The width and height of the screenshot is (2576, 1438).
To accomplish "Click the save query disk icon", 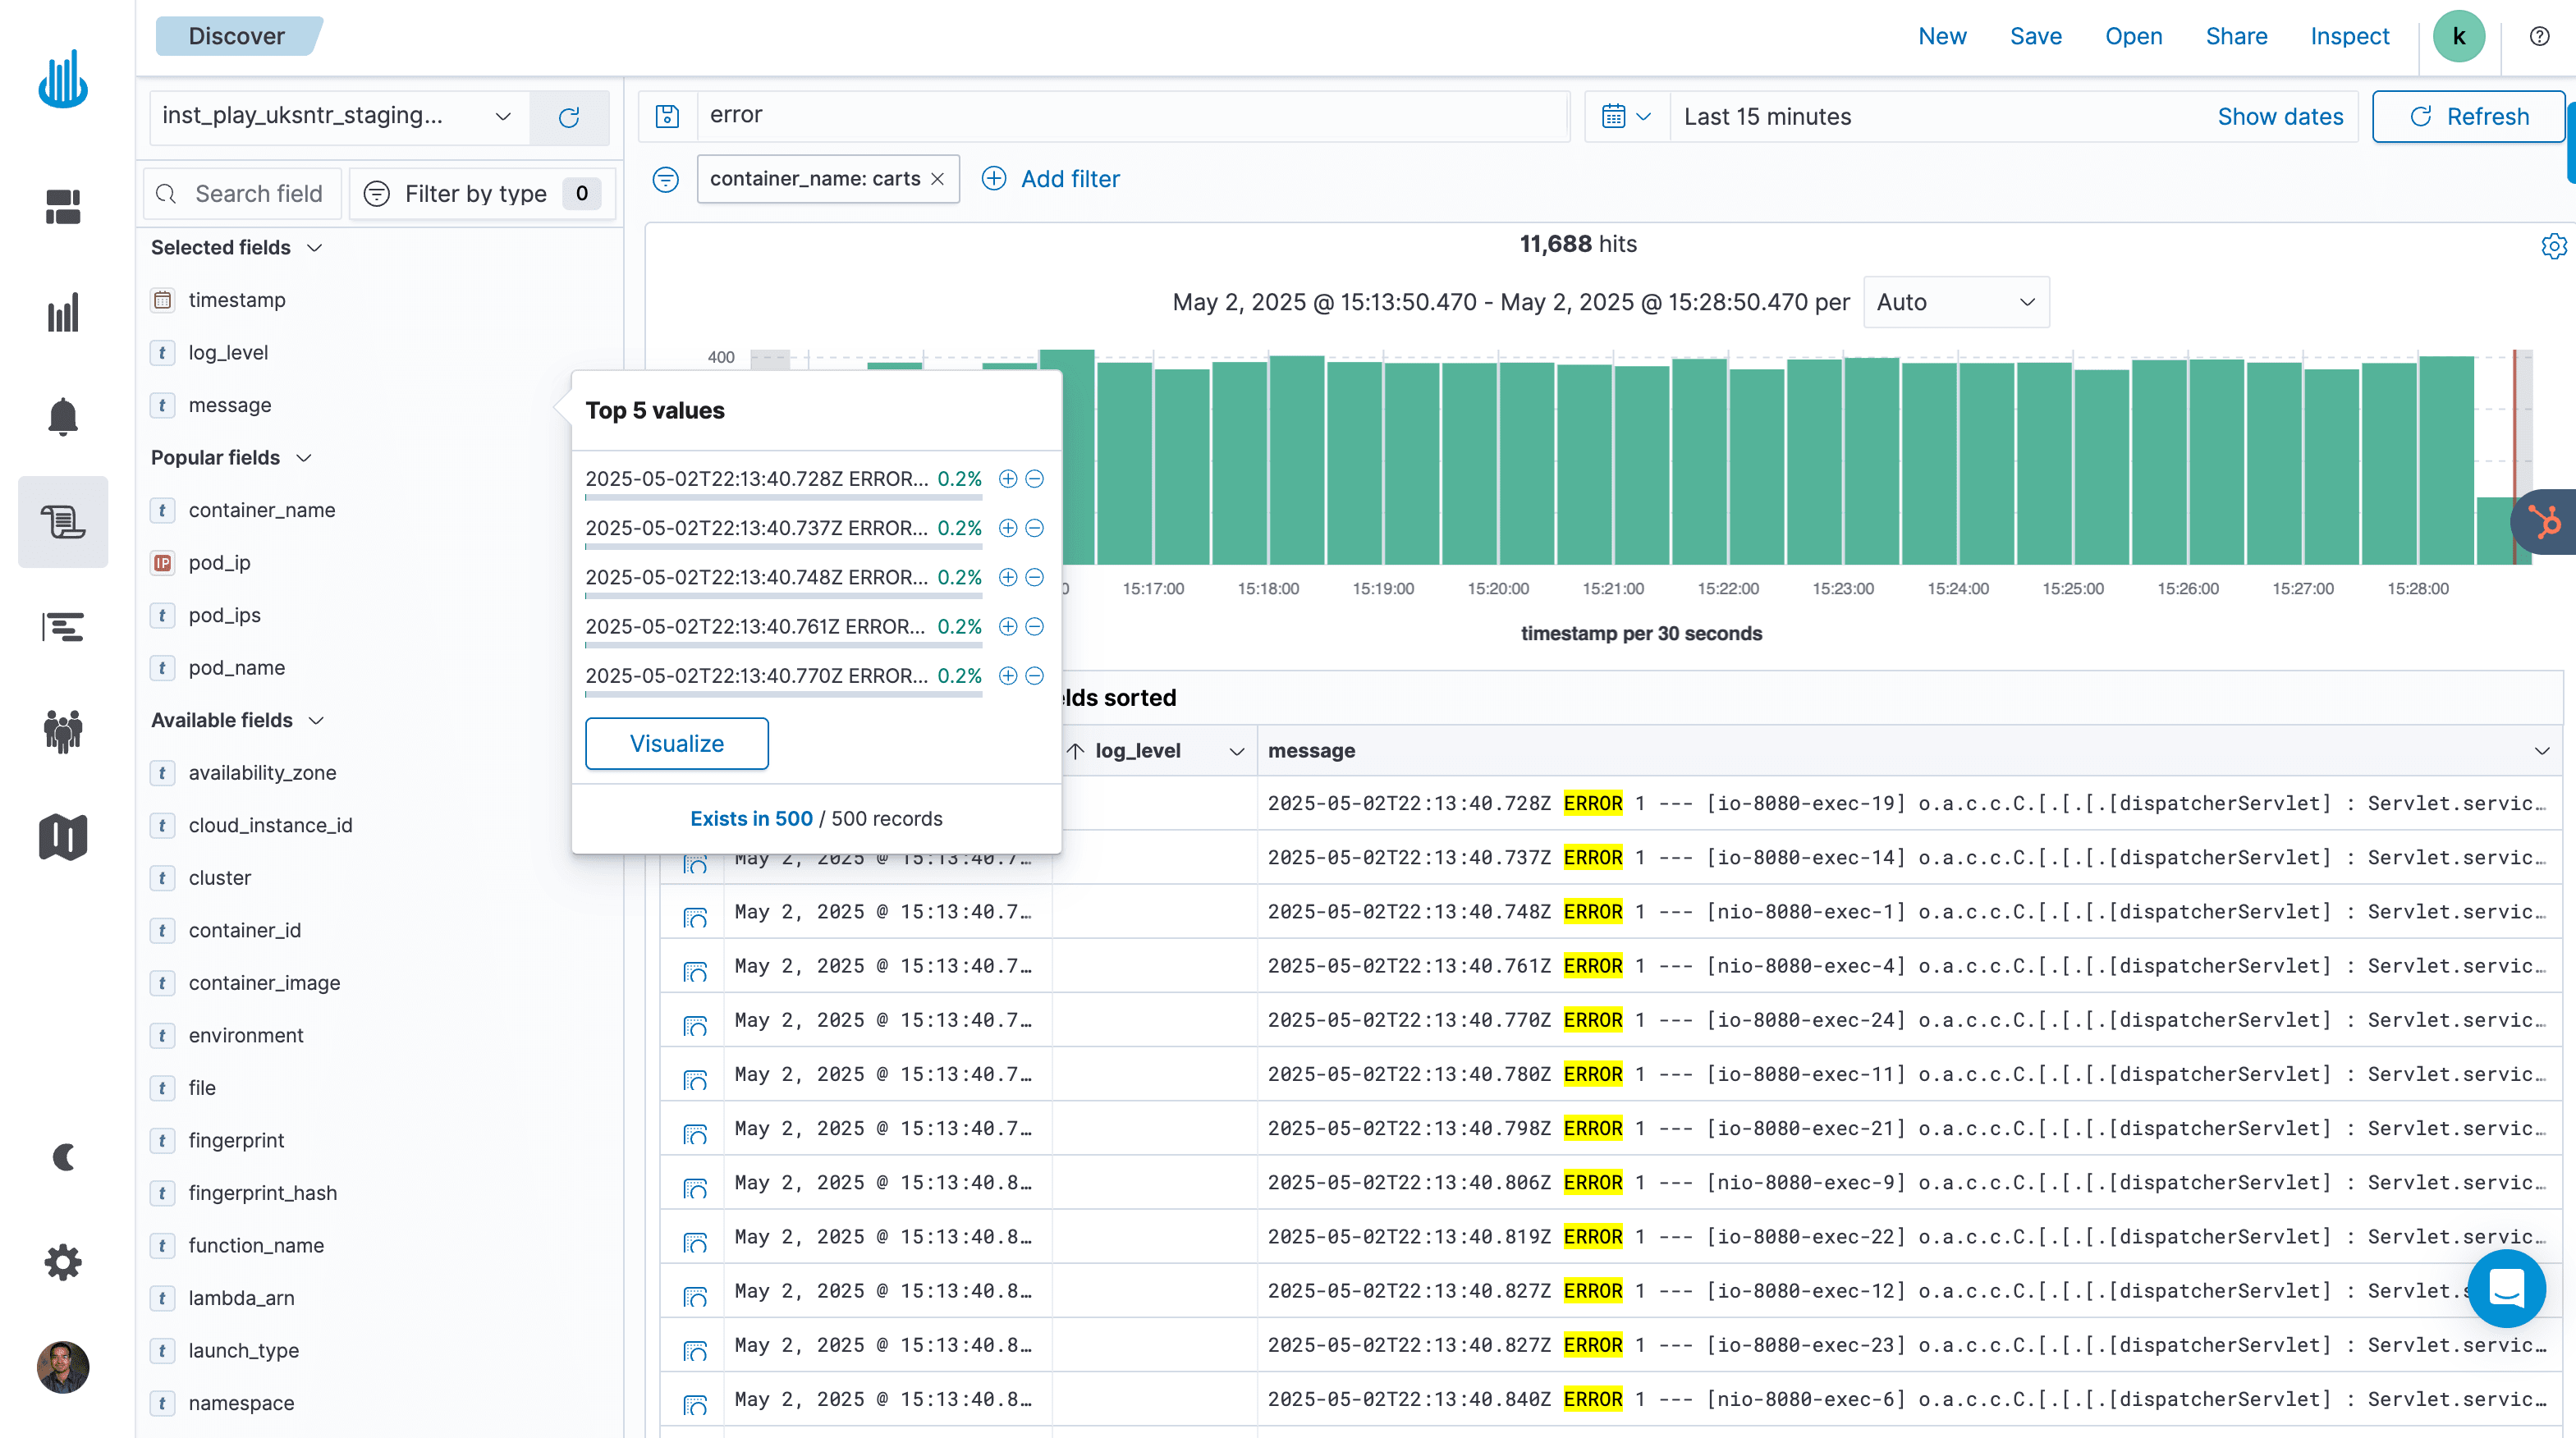I will 667,116.
